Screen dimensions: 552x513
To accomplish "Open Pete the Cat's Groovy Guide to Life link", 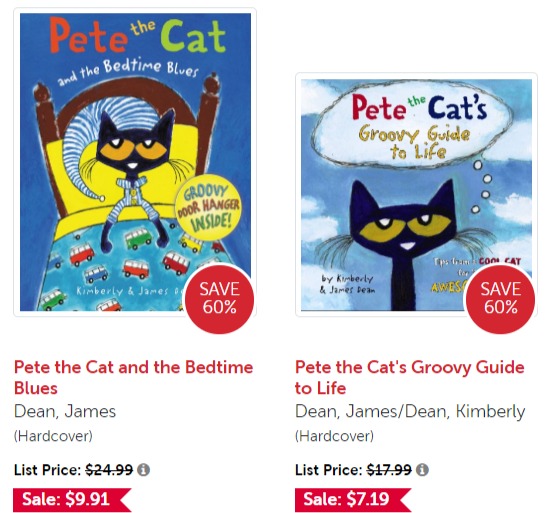I will pyautogui.click(x=410, y=377).
